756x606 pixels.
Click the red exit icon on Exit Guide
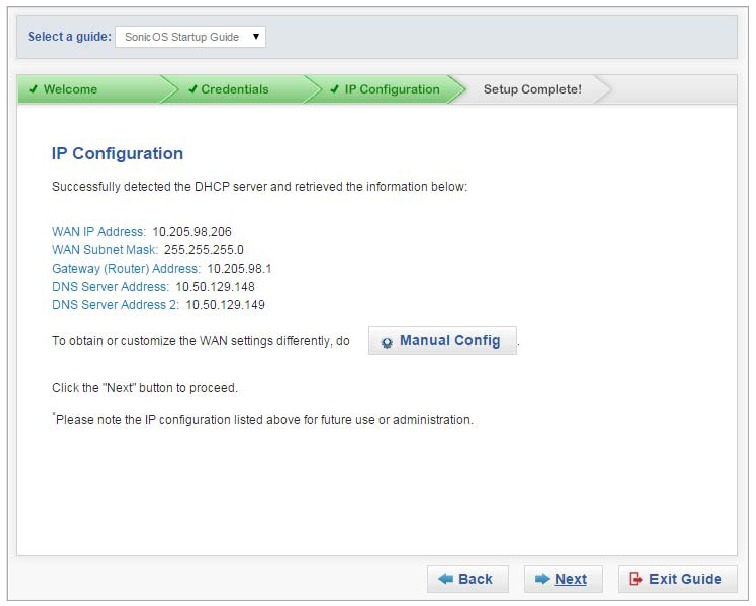coord(635,579)
